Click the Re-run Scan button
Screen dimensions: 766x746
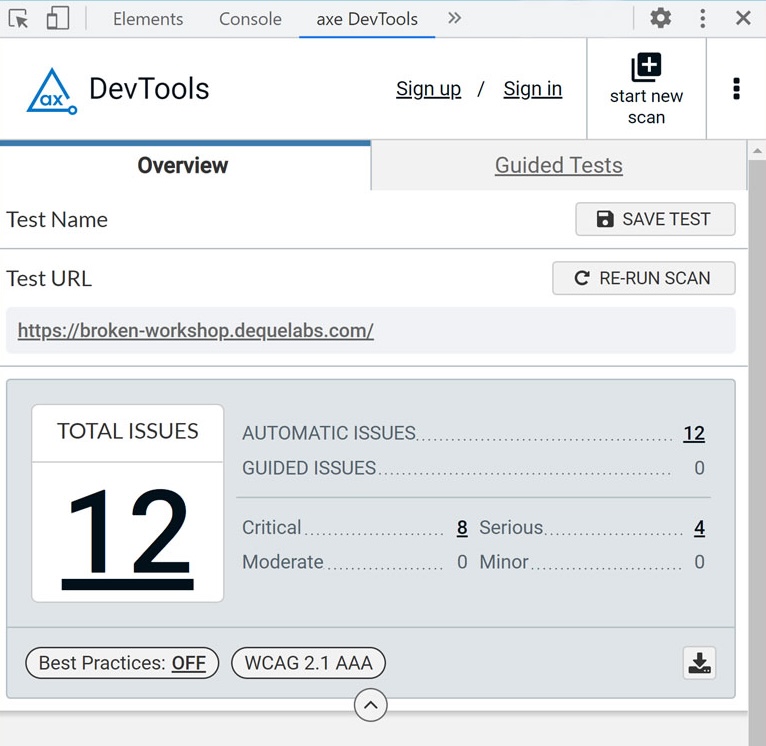[x=643, y=278]
